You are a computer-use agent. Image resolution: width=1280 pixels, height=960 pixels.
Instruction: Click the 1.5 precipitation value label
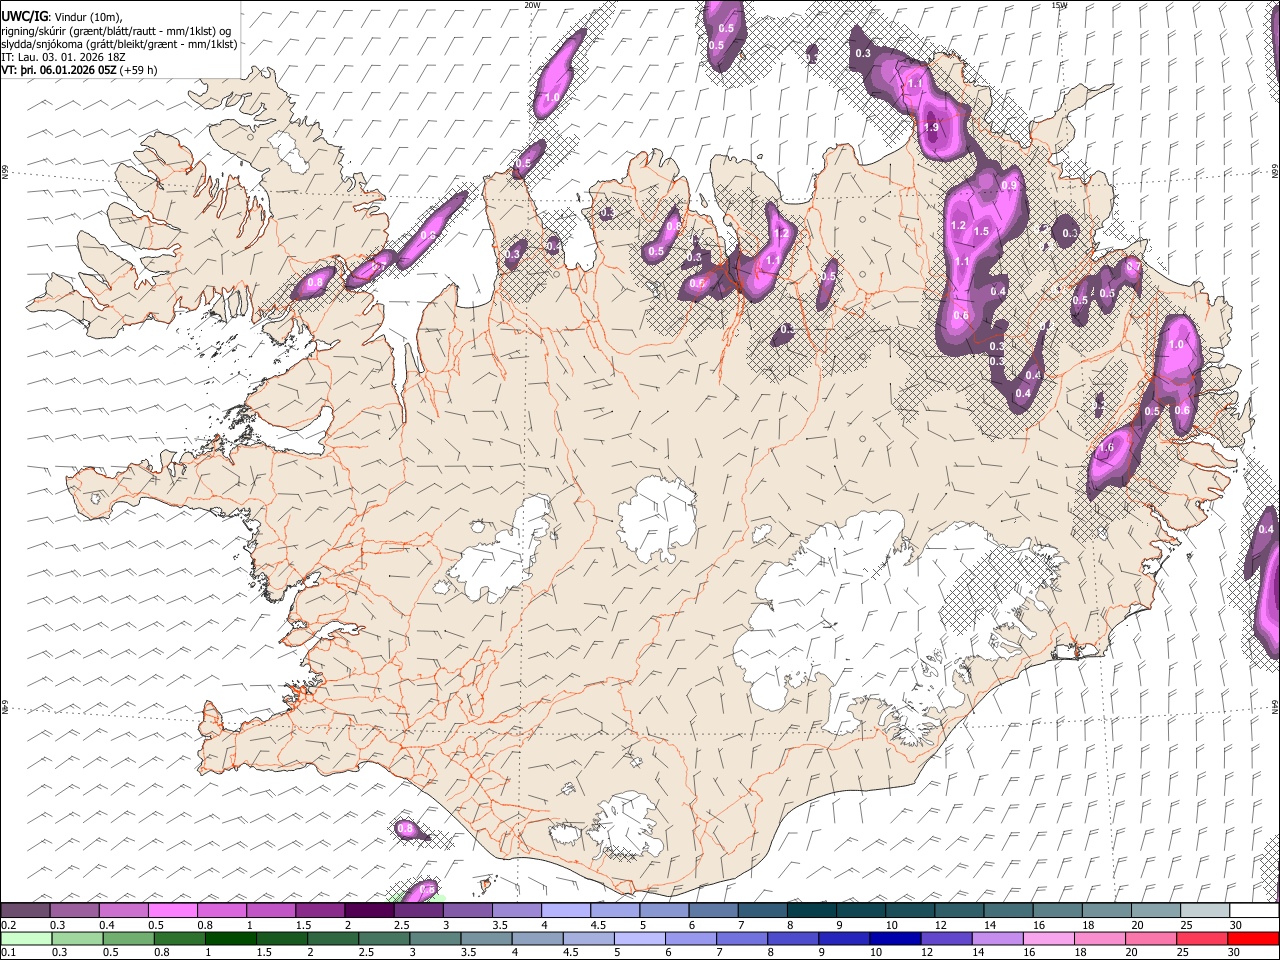click(x=981, y=231)
